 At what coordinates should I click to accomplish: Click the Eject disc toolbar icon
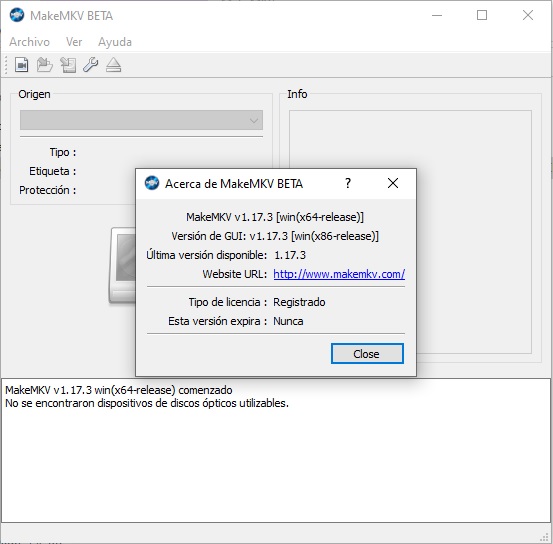(114, 65)
